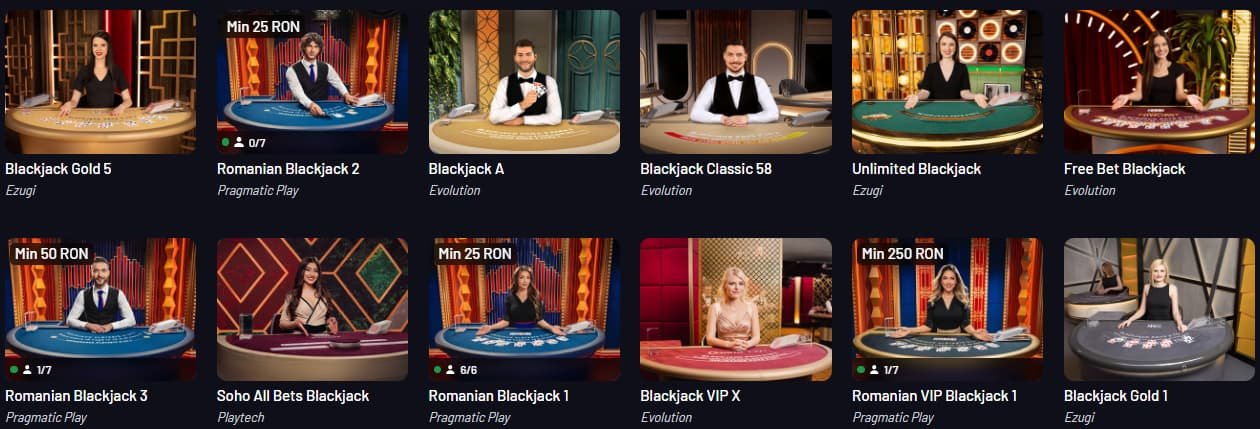Viewport: 1260px width, 429px height.
Task: Select the Unlimited Blackjack table image
Action: click(947, 82)
